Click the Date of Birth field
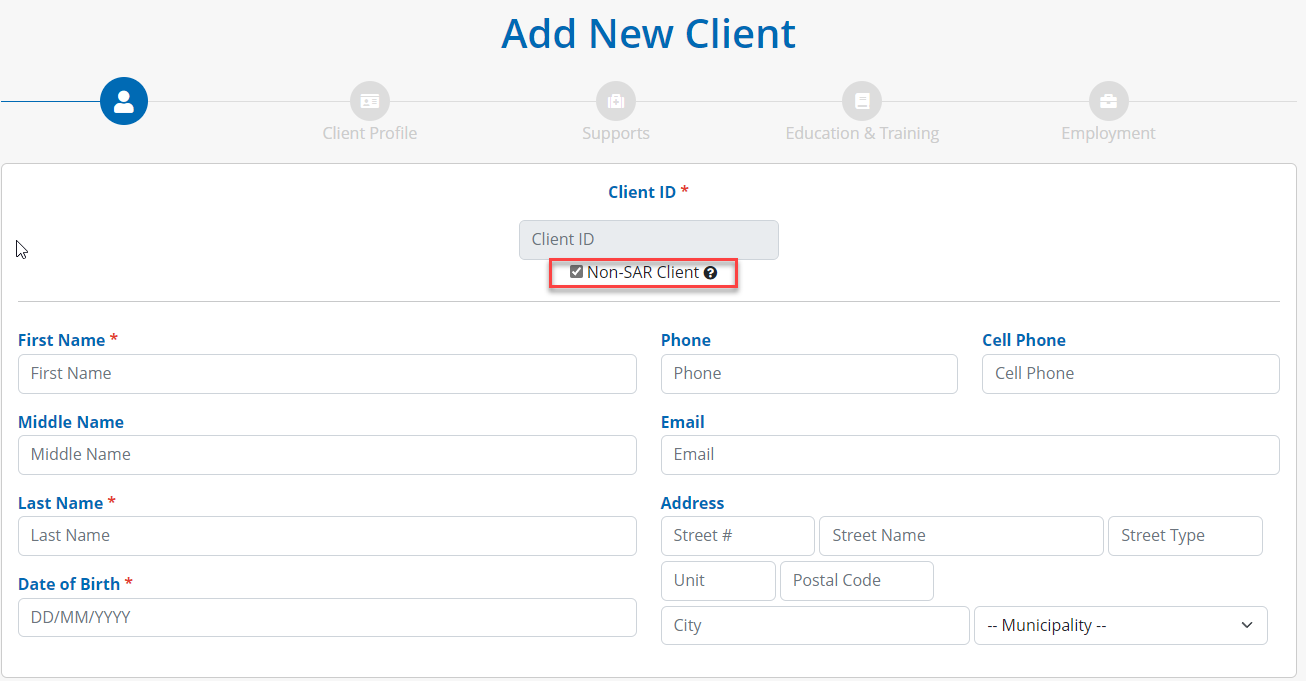 (x=327, y=618)
